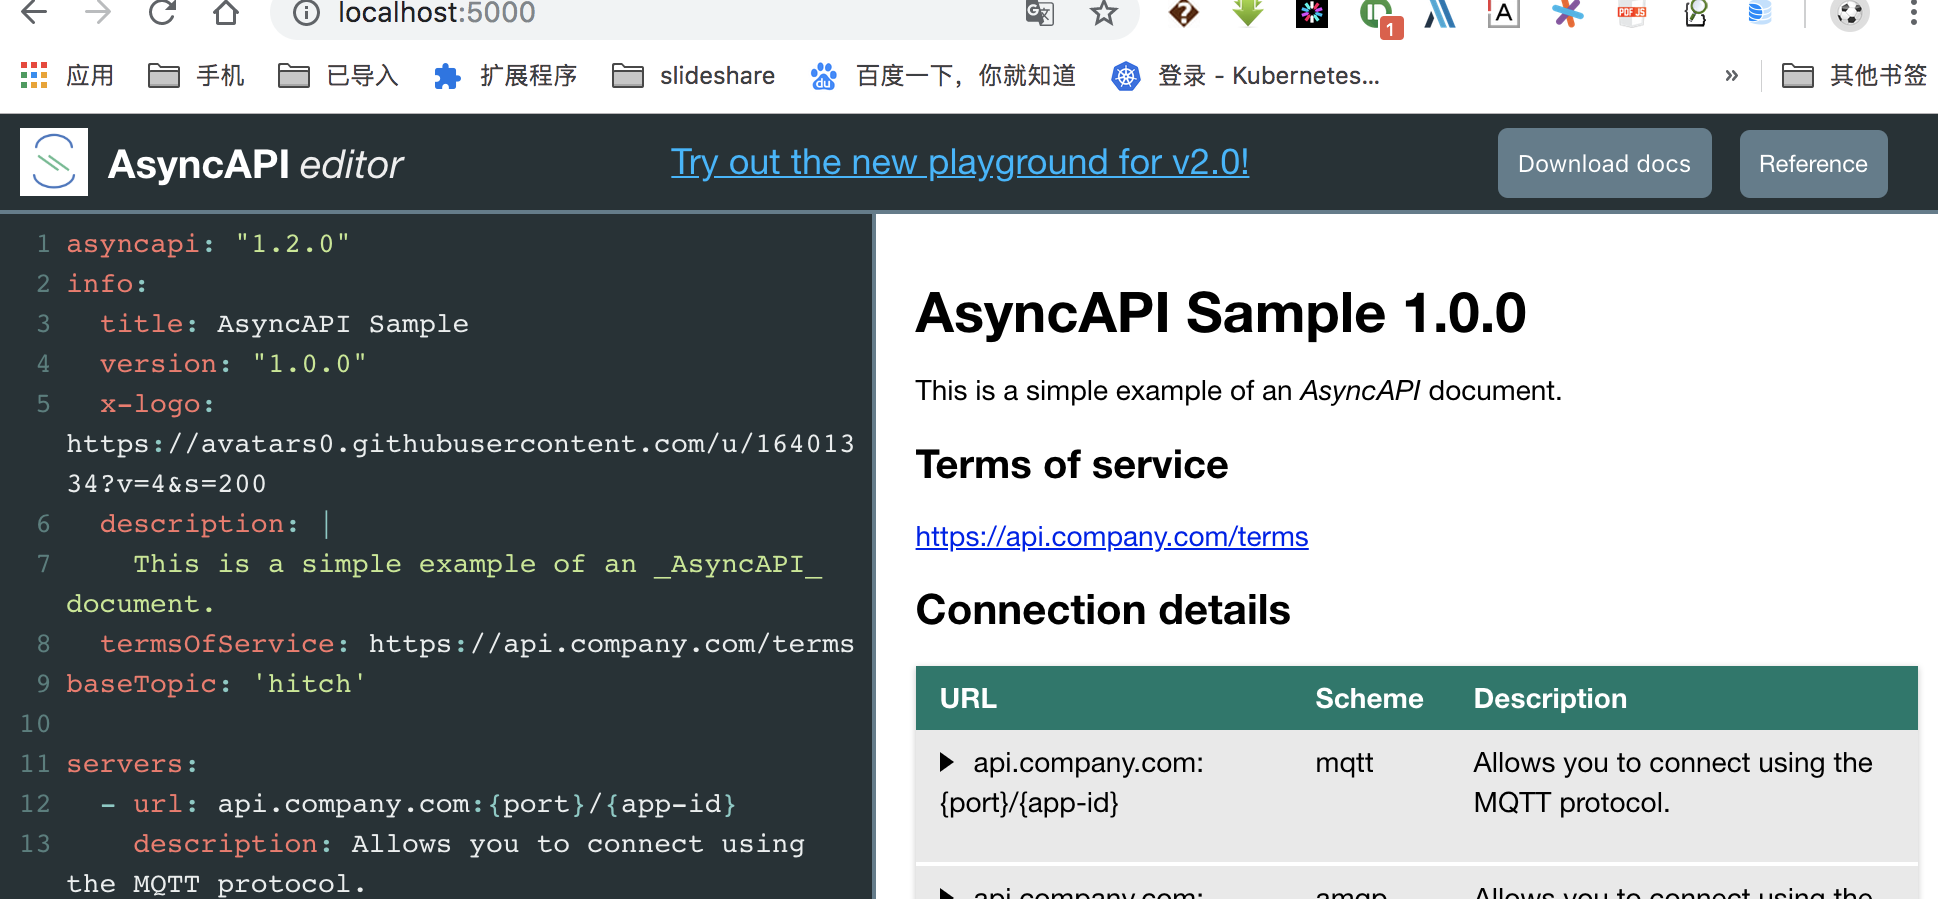Screen dimensions: 1938x899
Task: Click the Terms of service heading
Action: tap(1072, 465)
